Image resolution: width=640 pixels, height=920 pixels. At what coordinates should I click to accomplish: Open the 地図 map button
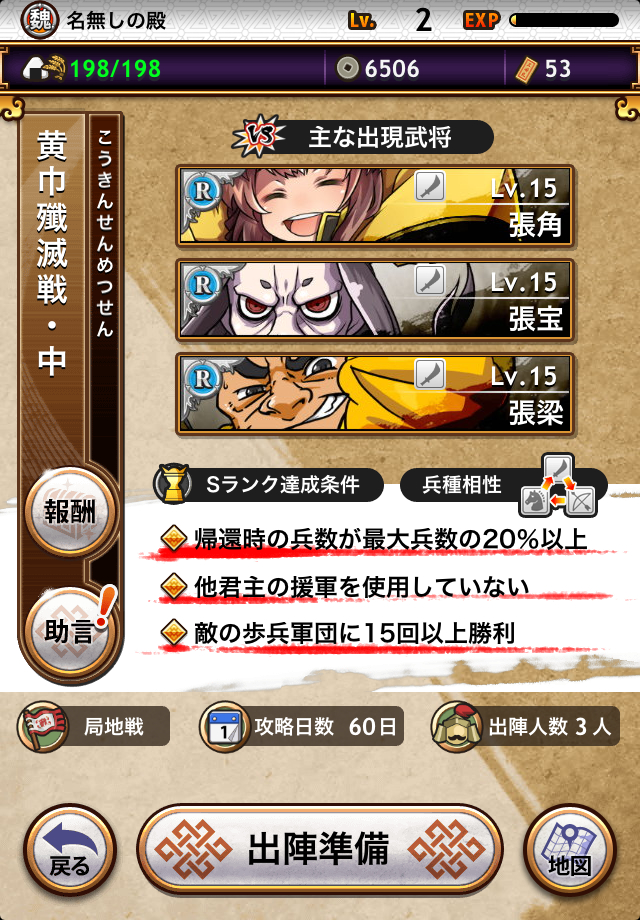pos(570,850)
